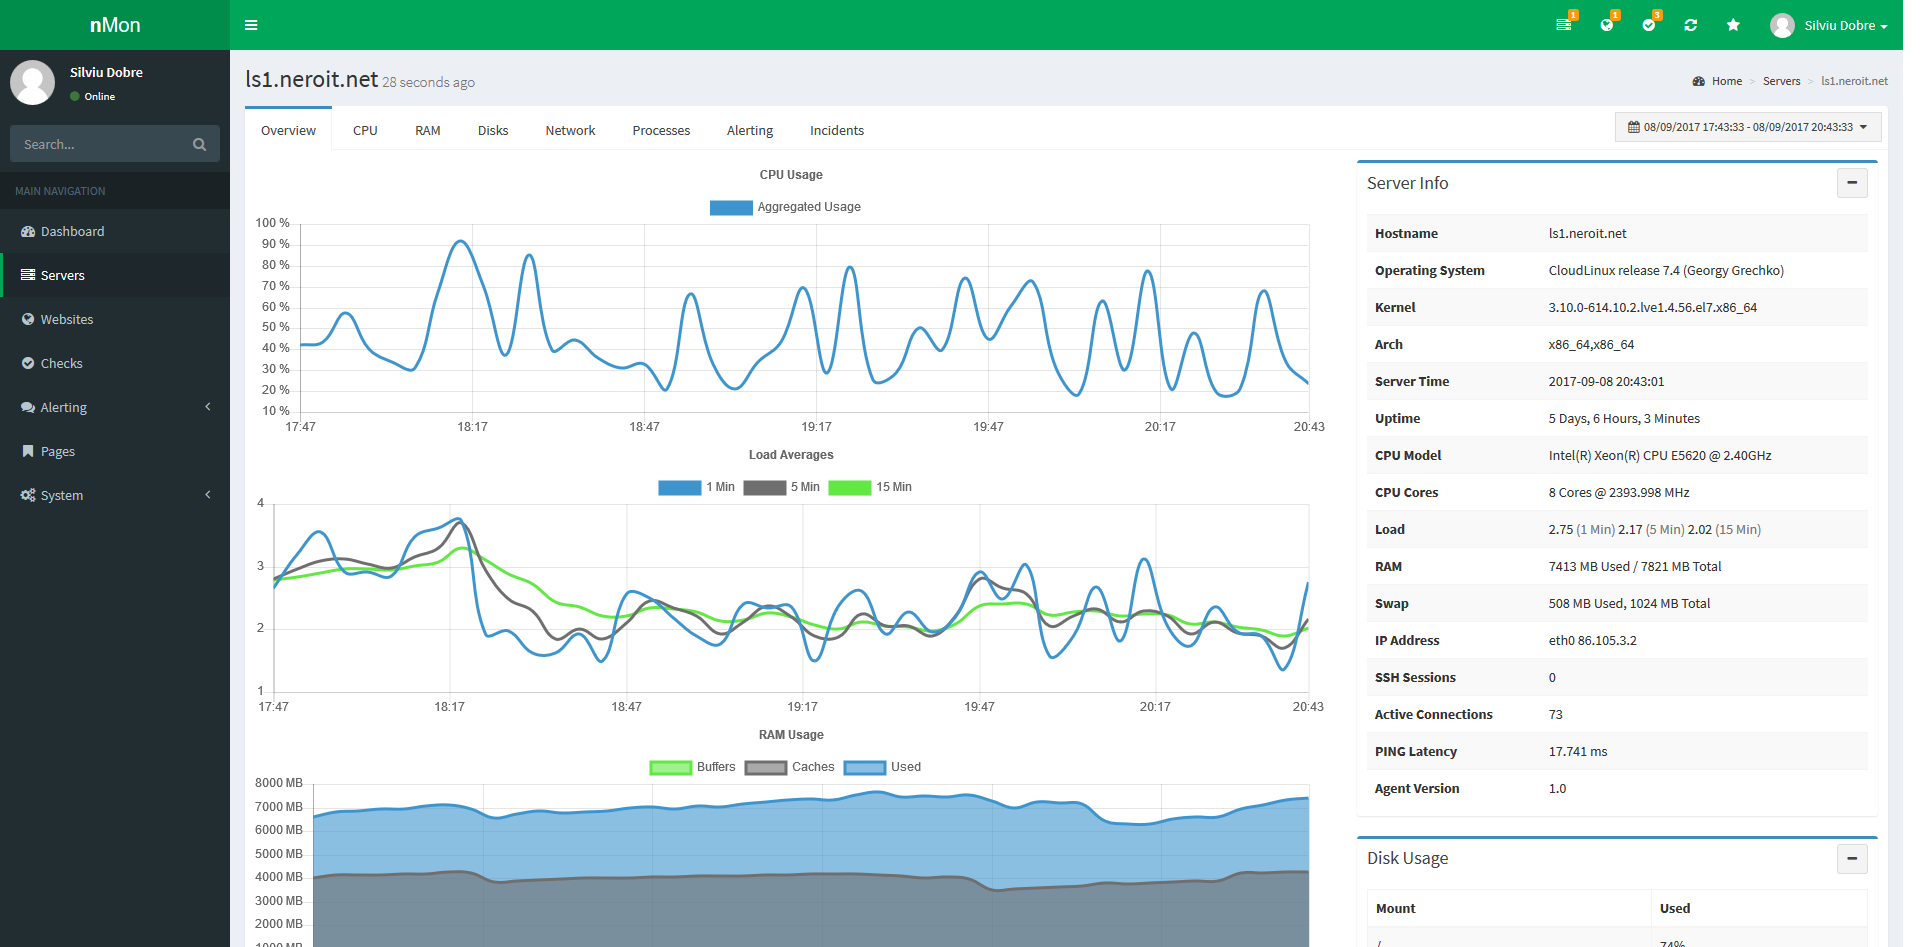Refresh the dashboard using the refresh icon
The image size is (1920, 947).
[x=1691, y=25]
